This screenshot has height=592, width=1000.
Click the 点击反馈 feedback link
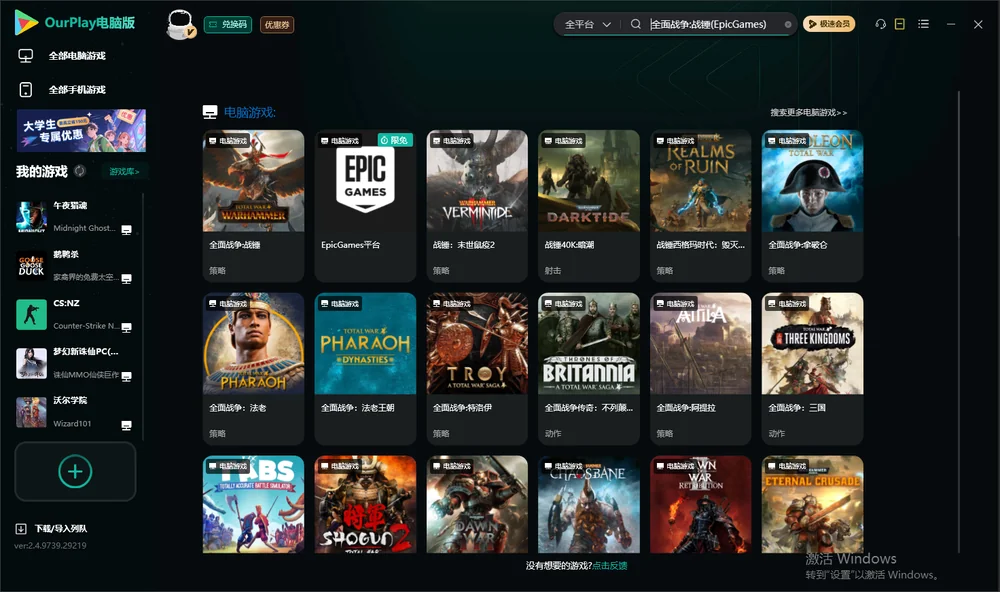coord(610,565)
